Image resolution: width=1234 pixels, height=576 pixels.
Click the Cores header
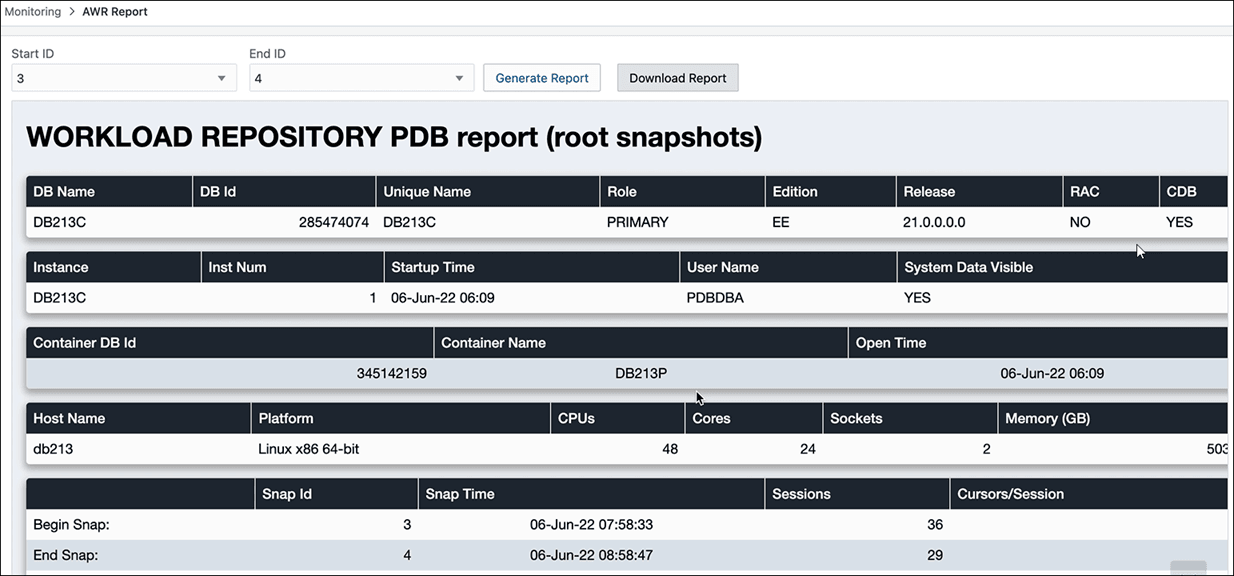tap(754, 418)
